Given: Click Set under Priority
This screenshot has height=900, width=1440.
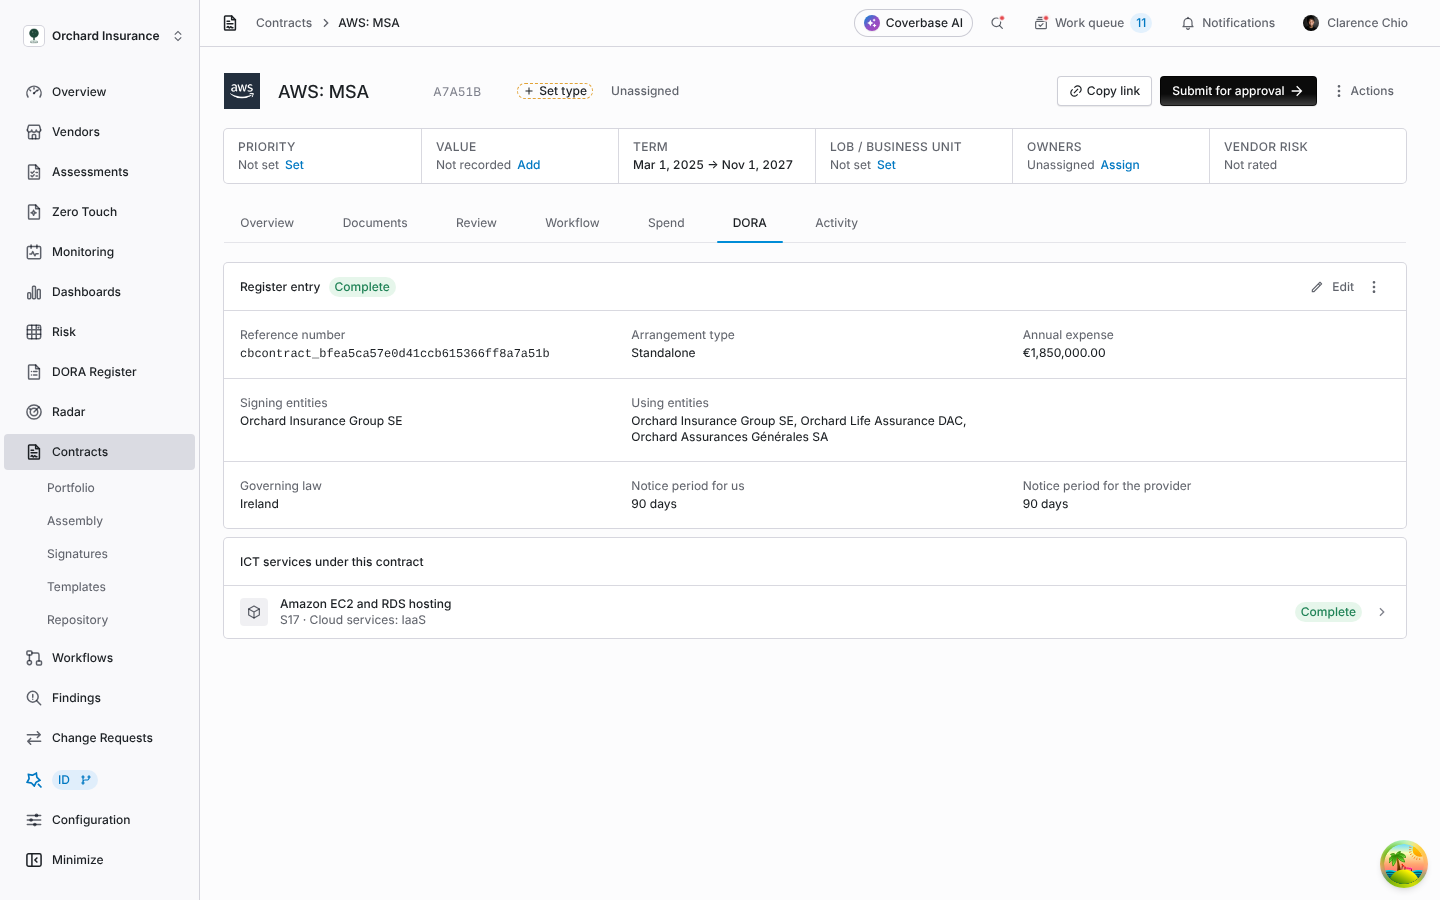Looking at the screenshot, I should point(294,165).
